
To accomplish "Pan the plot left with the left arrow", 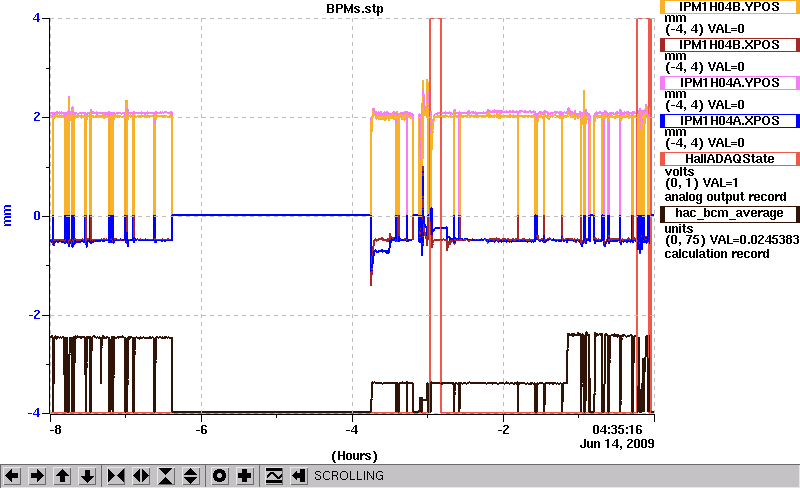I will [x=12, y=476].
